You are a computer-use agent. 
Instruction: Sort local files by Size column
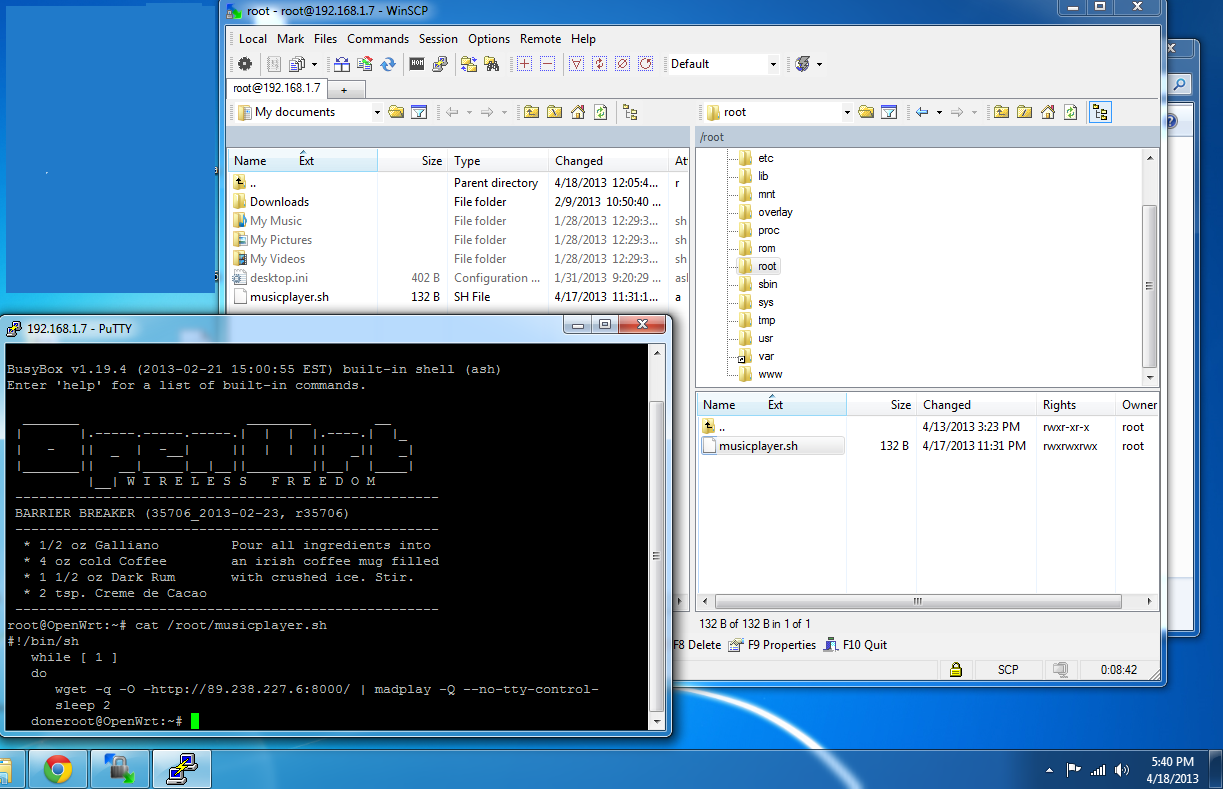[x=412, y=160]
